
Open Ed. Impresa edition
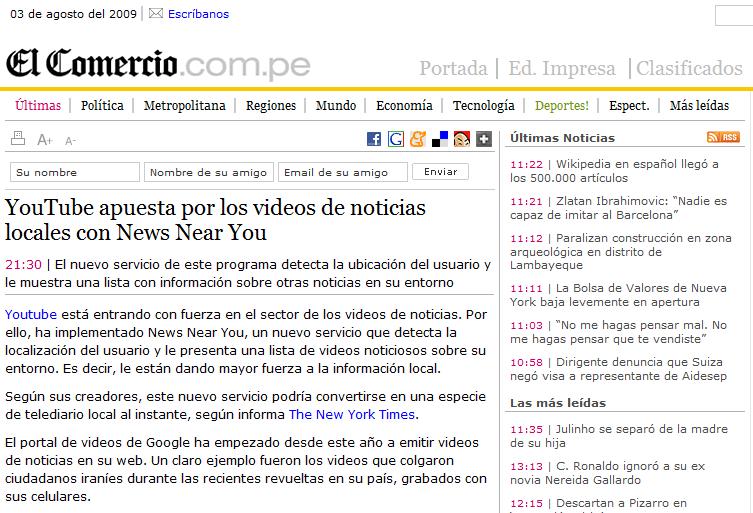[x=562, y=68]
